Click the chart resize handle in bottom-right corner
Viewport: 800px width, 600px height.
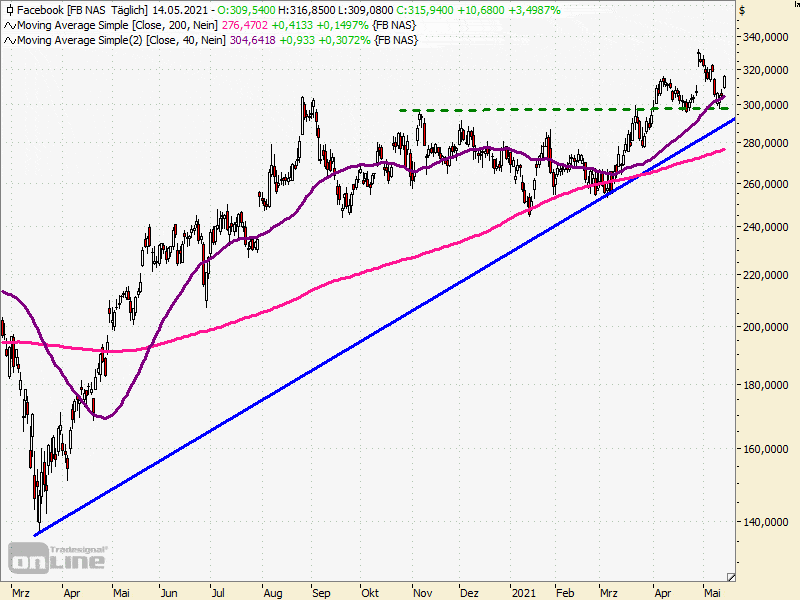730,577
